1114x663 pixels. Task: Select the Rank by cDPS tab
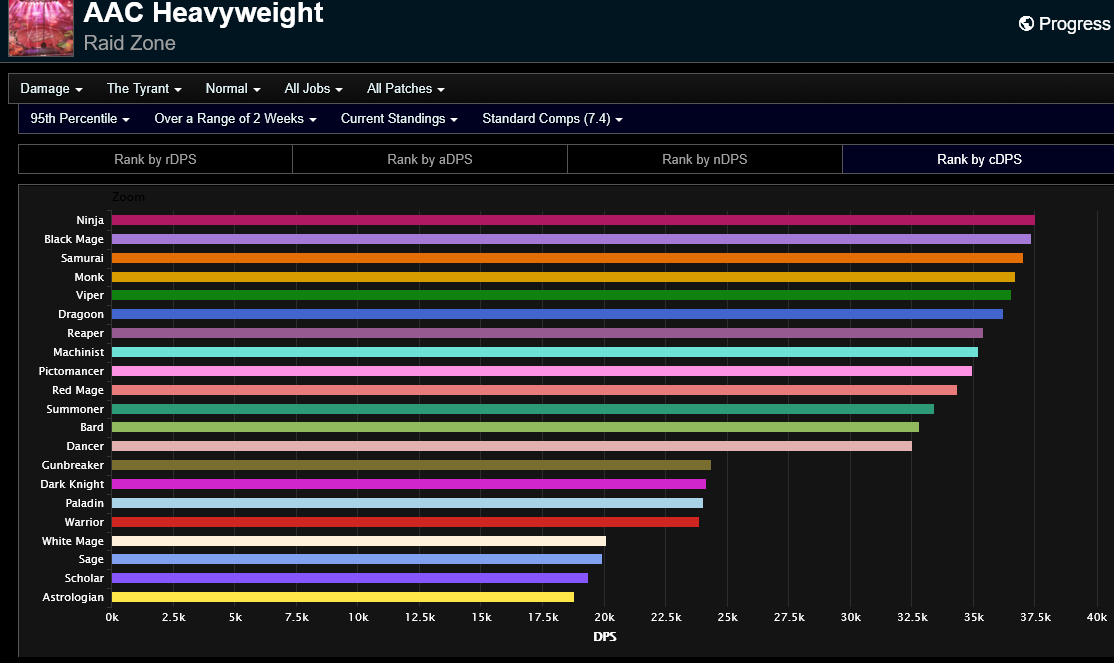click(979, 159)
